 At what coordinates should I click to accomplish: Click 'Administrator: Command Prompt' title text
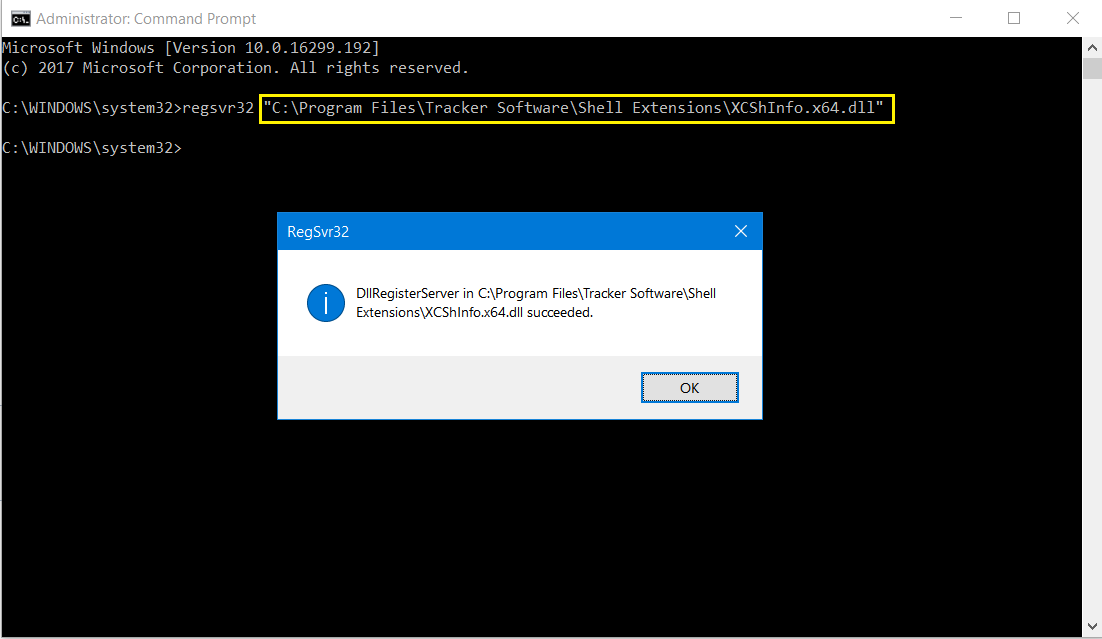[146, 19]
